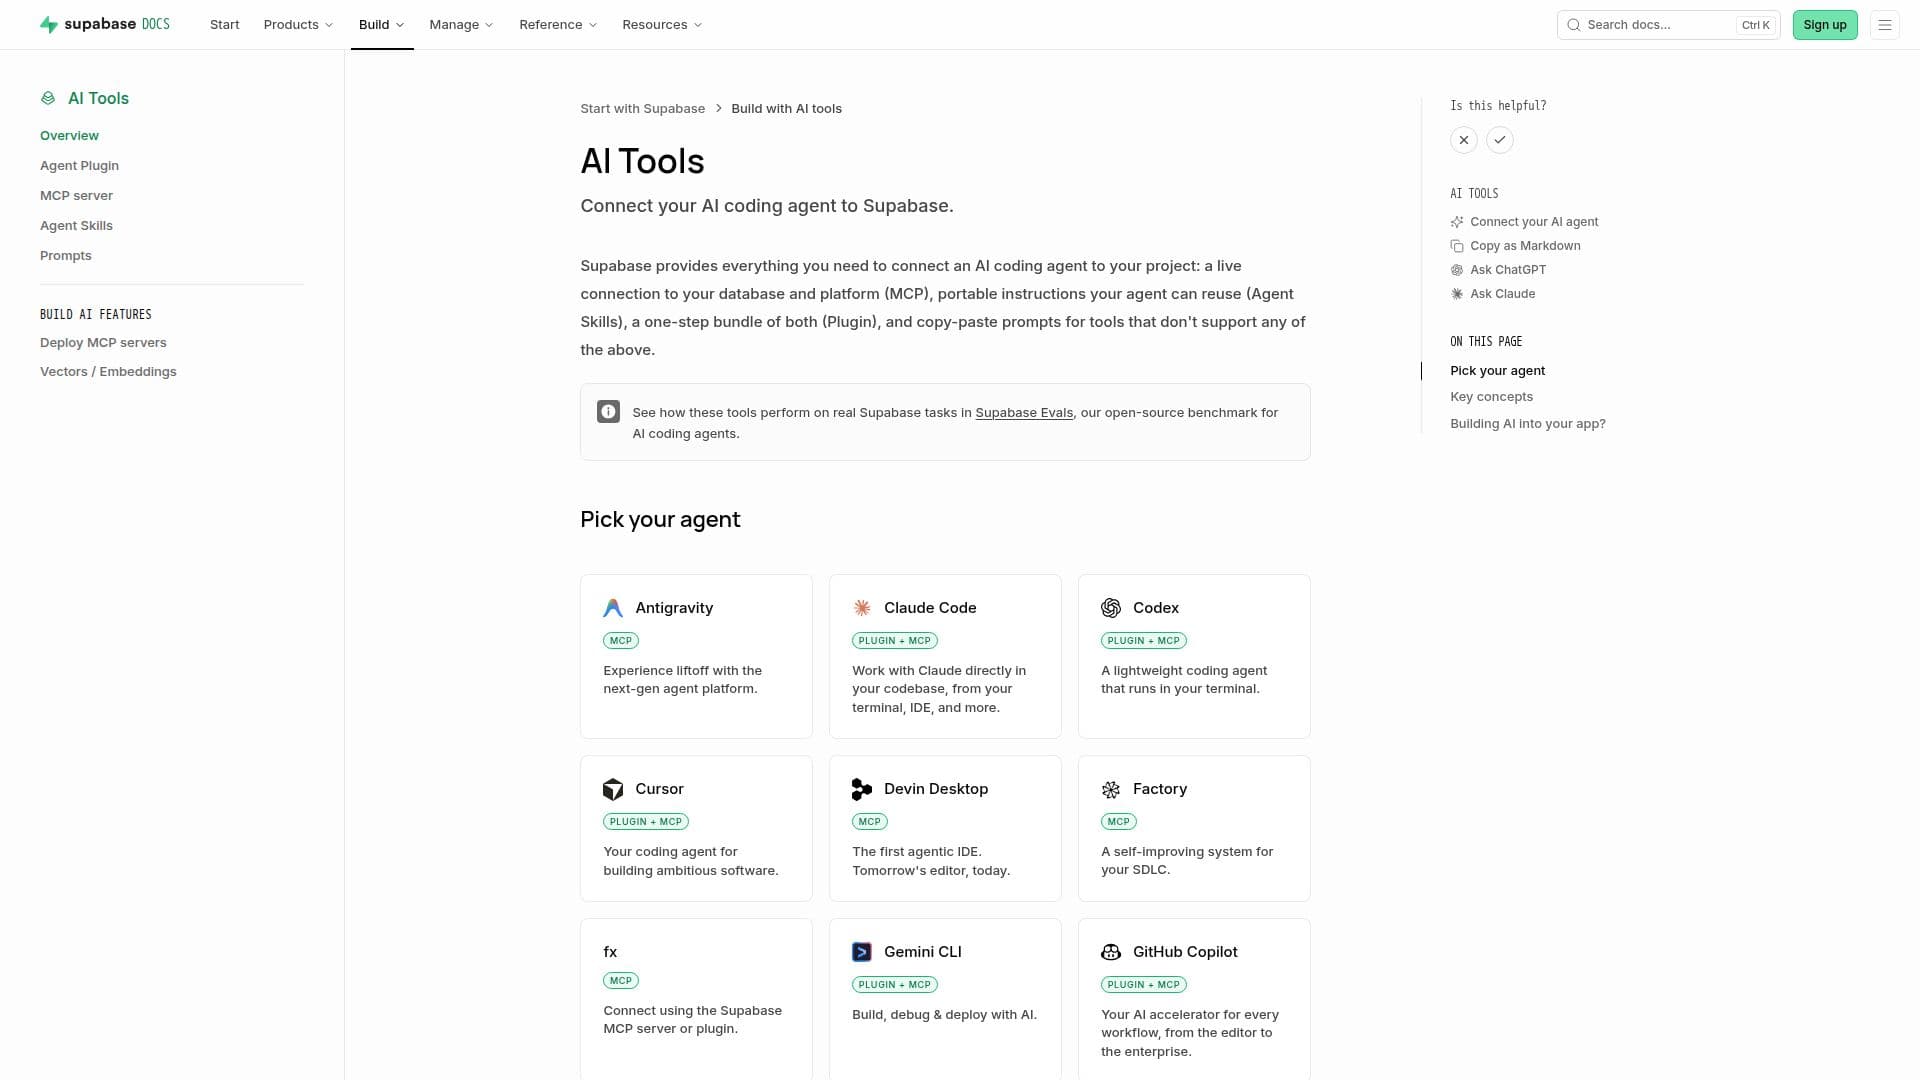Focus the Search docs field
This screenshot has width=1920, height=1080.
[x=1668, y=25]
